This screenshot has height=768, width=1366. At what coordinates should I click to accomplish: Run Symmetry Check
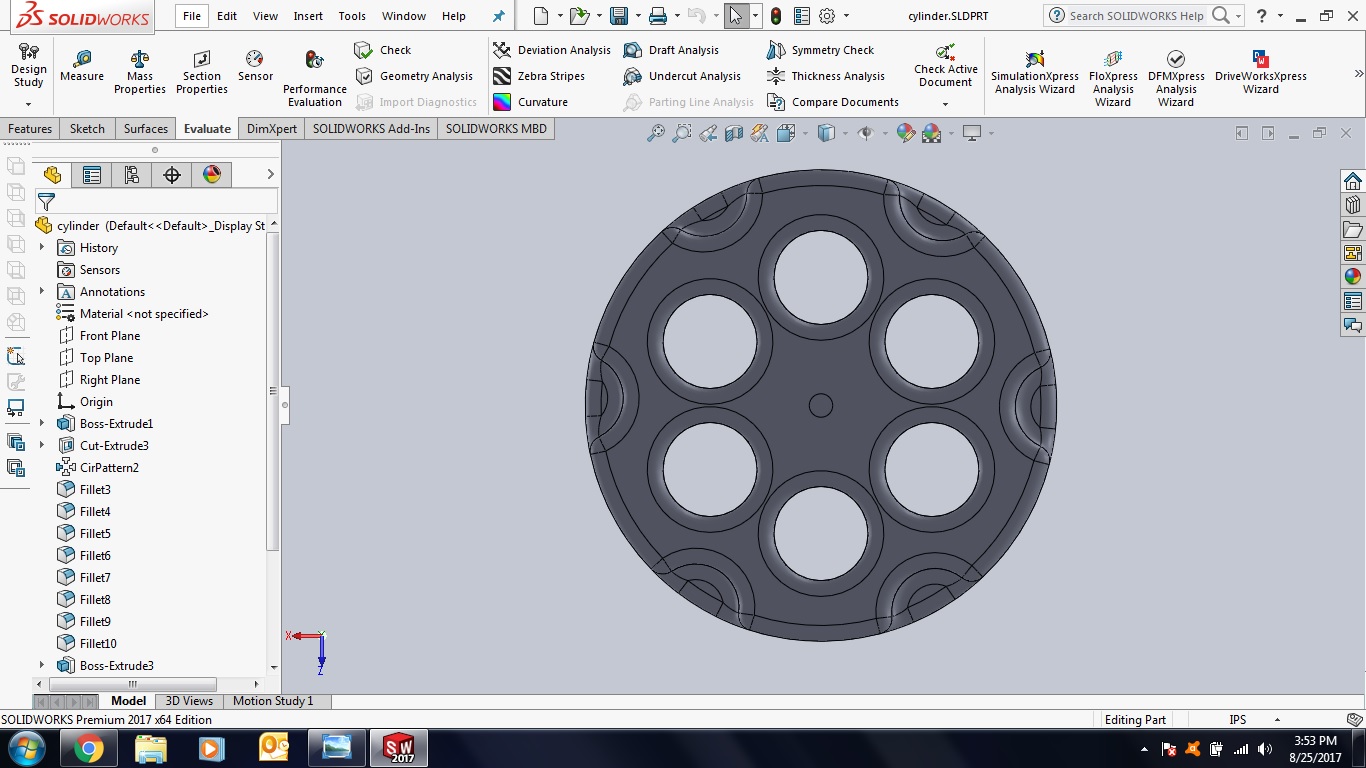click(x=821, y=50)
